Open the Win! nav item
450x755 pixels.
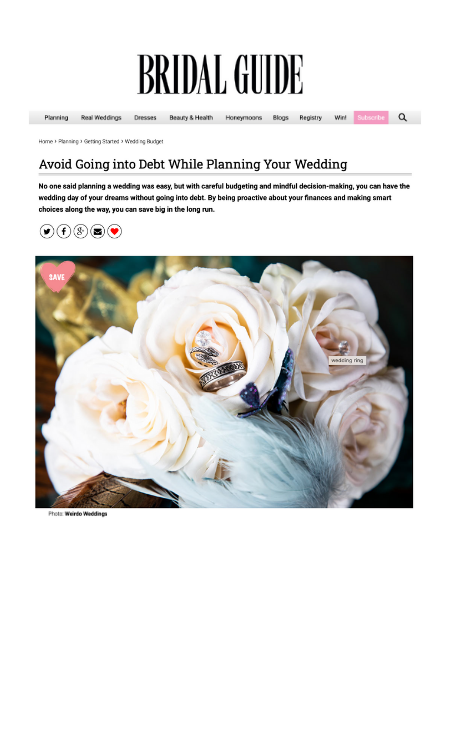click(x=340, y=117)
